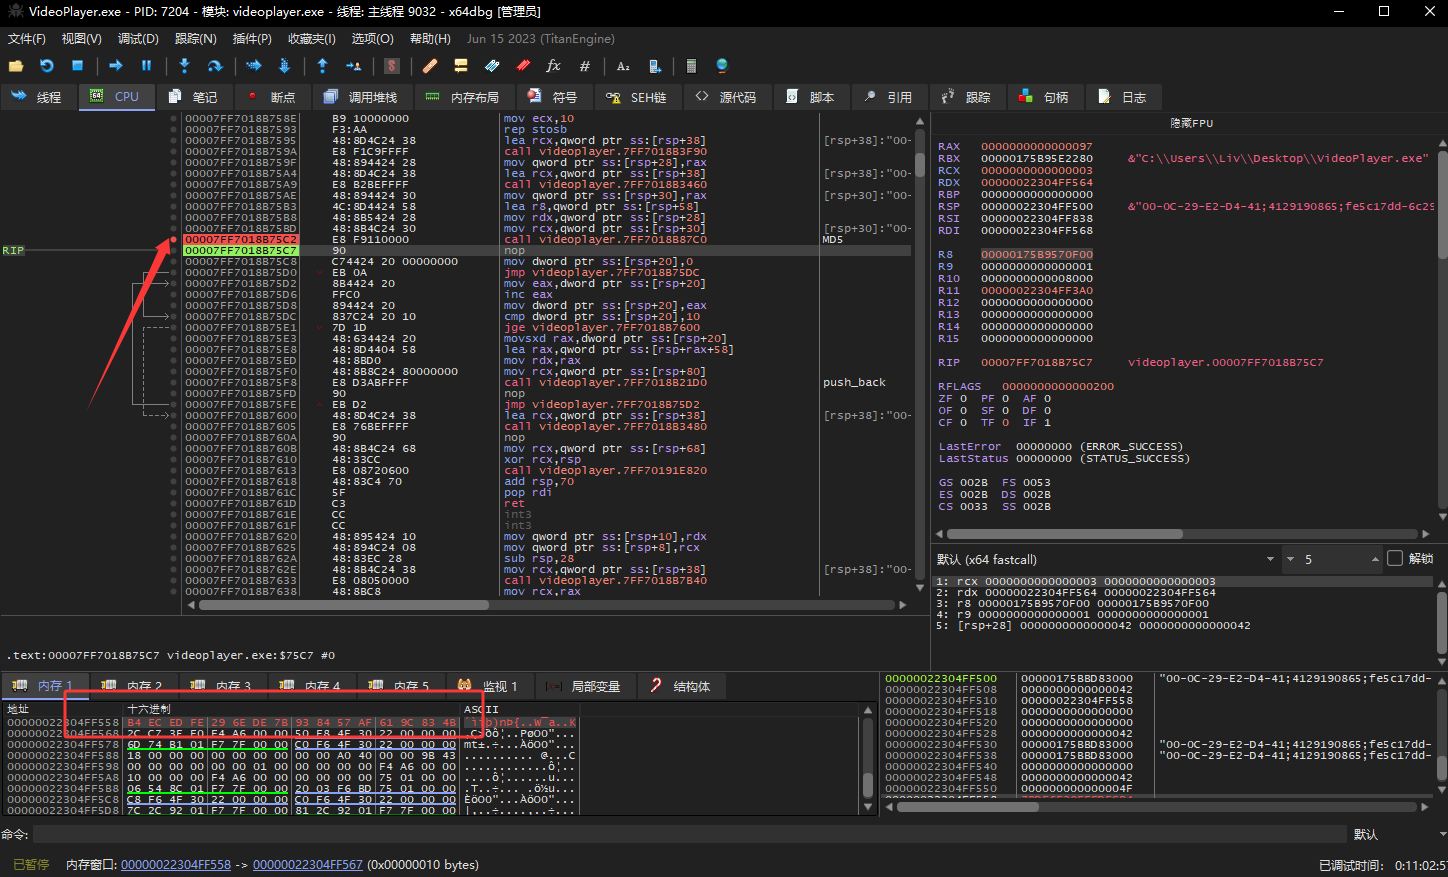Open the 调试(D) menu
The height and width of the screenshot is (877, 1448).
138,39
